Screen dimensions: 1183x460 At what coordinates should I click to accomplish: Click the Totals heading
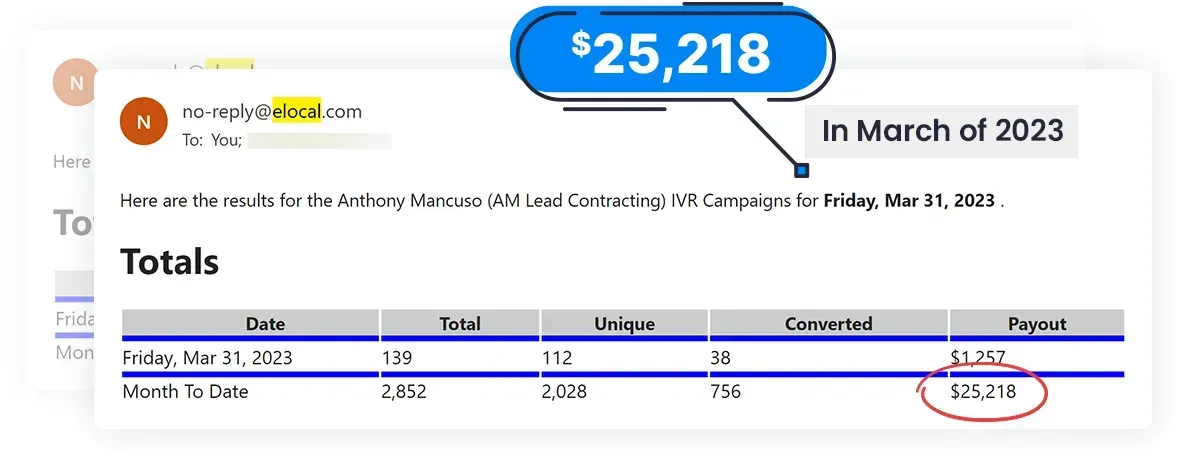[x=170, y=262]
